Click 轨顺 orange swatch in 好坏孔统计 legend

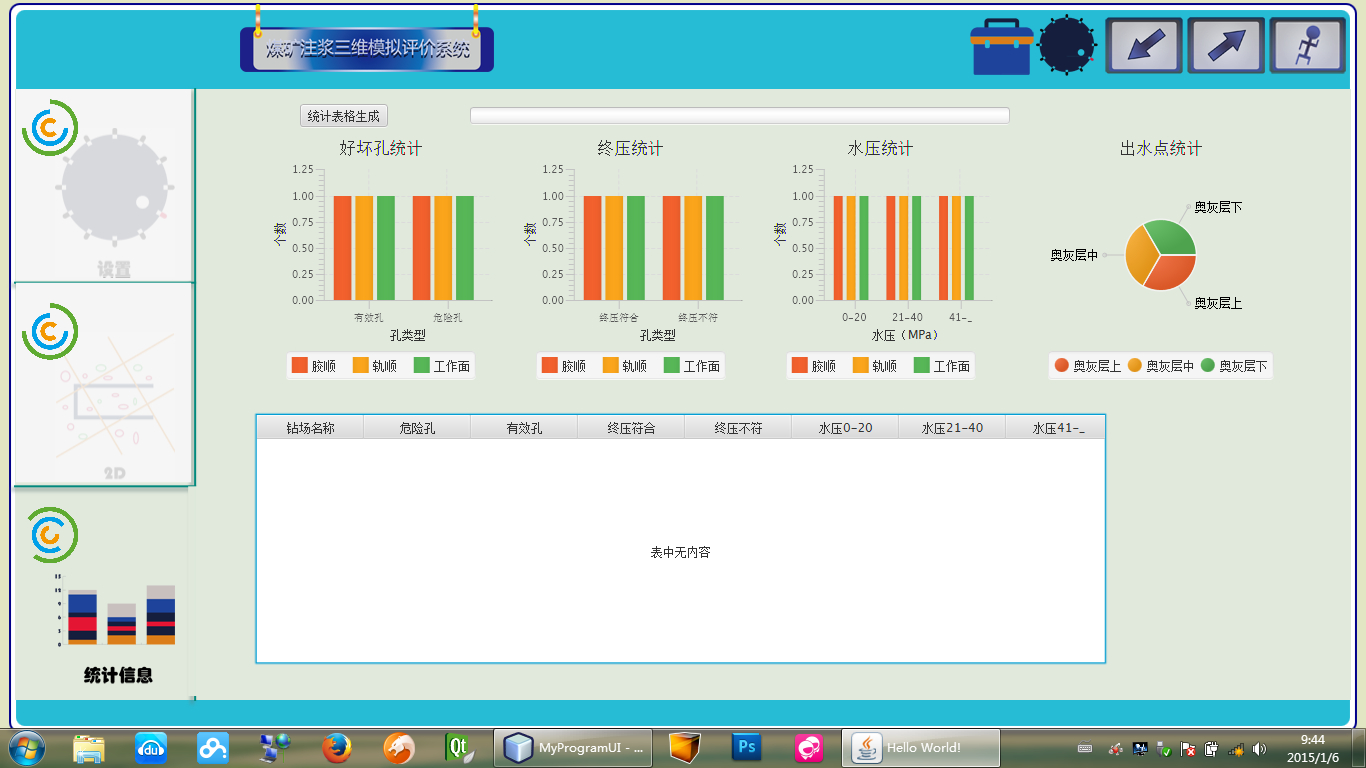click(361, 366)
